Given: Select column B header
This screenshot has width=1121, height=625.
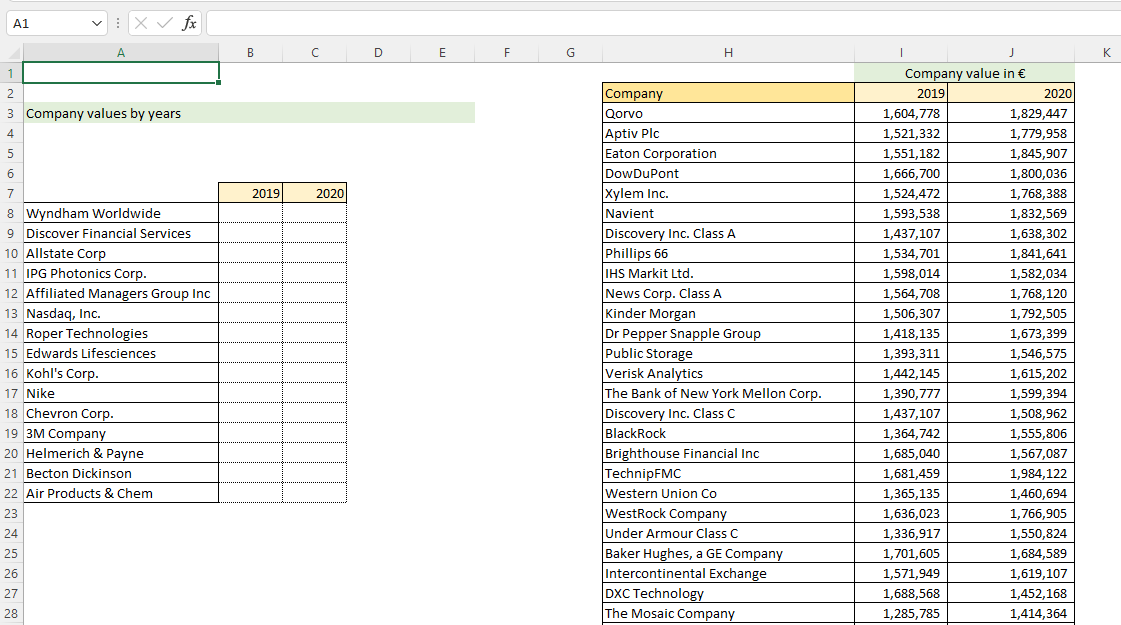Looking at the screenshot, I should (250, 53).
